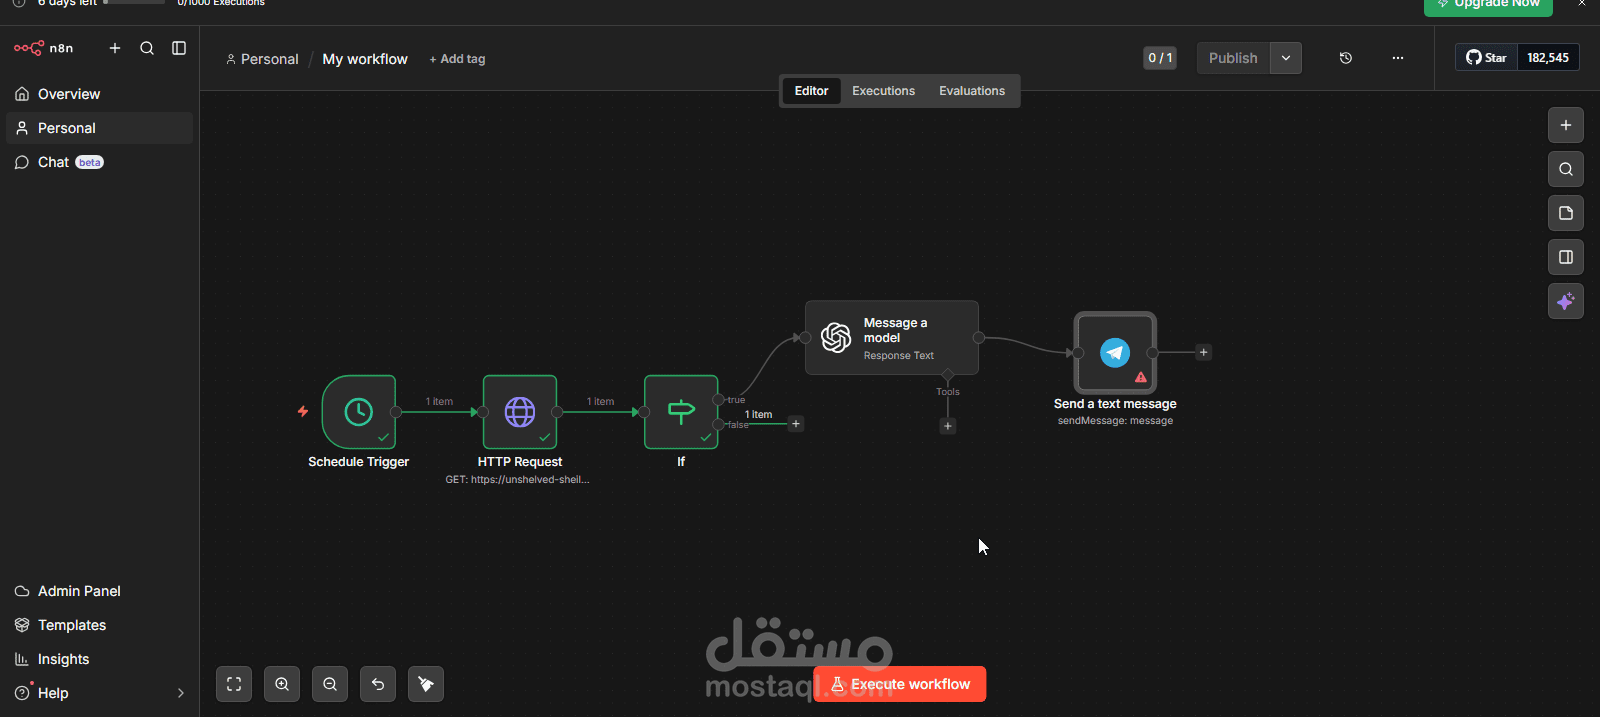Switch to Editor tab
The image size is (1600, 717).
point(811,91)
